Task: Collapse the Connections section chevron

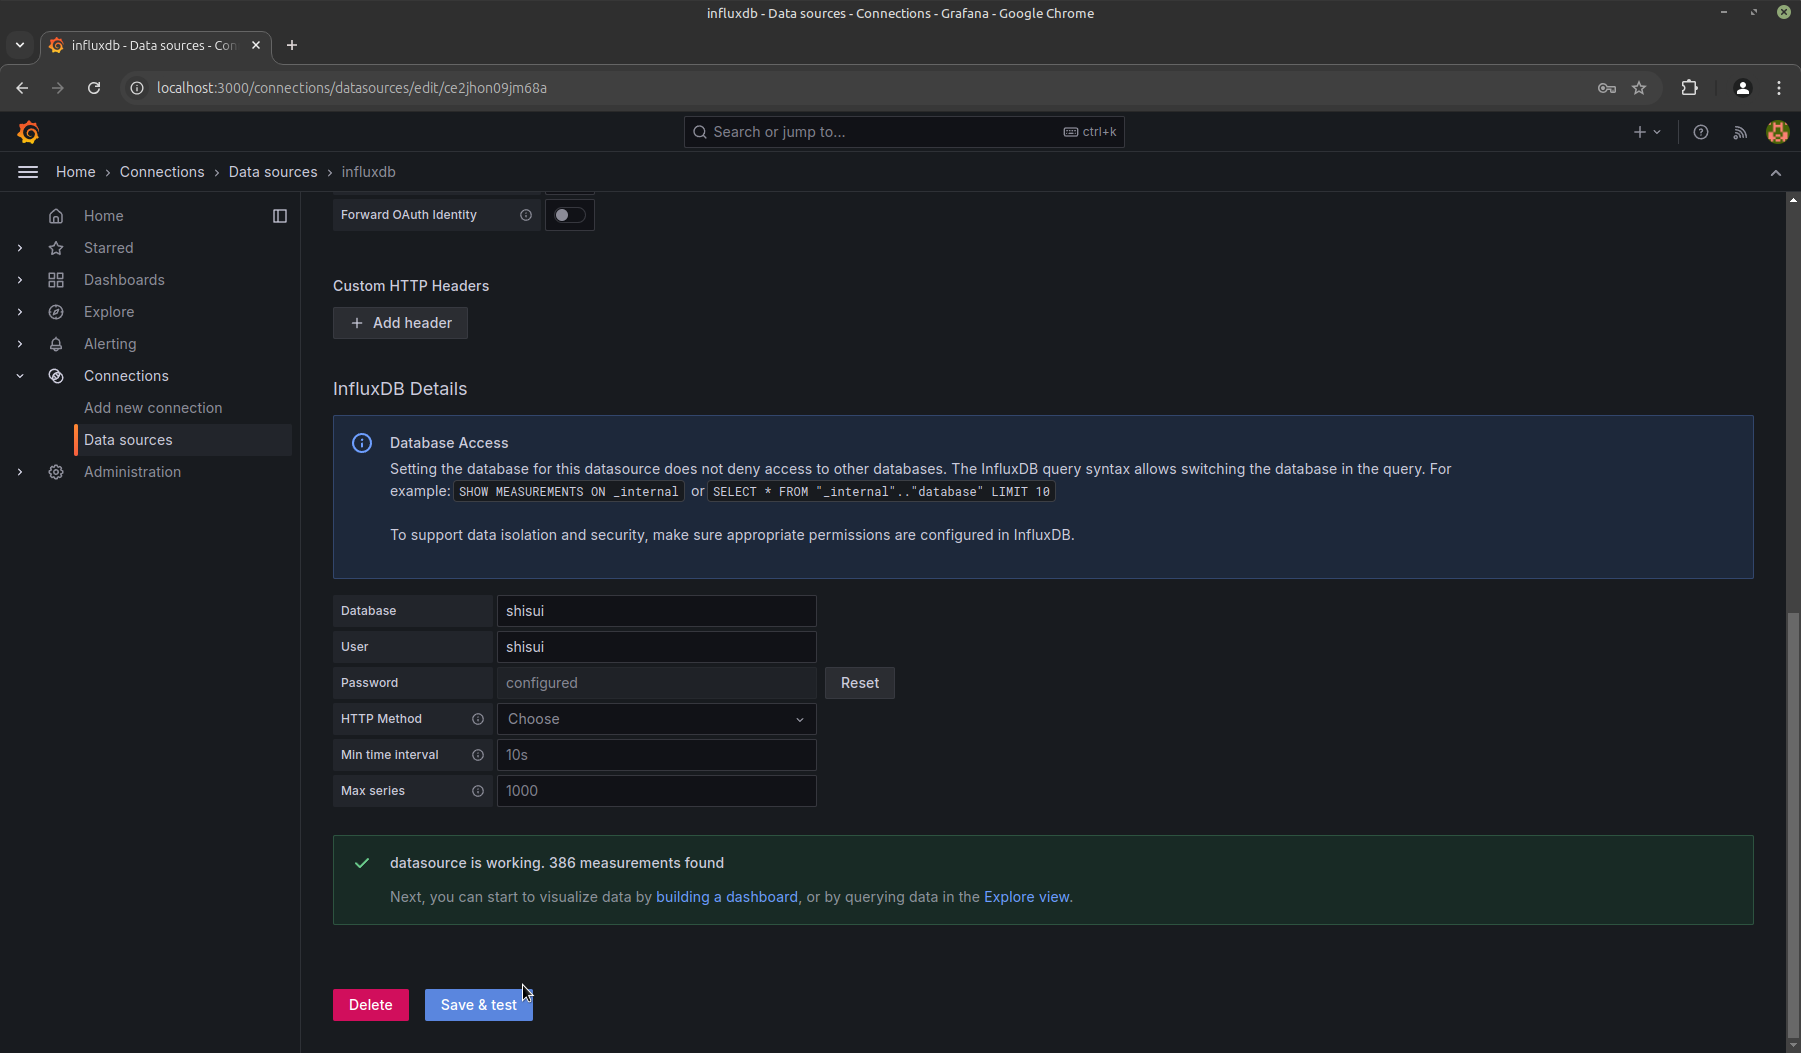Action: [20, 376]
